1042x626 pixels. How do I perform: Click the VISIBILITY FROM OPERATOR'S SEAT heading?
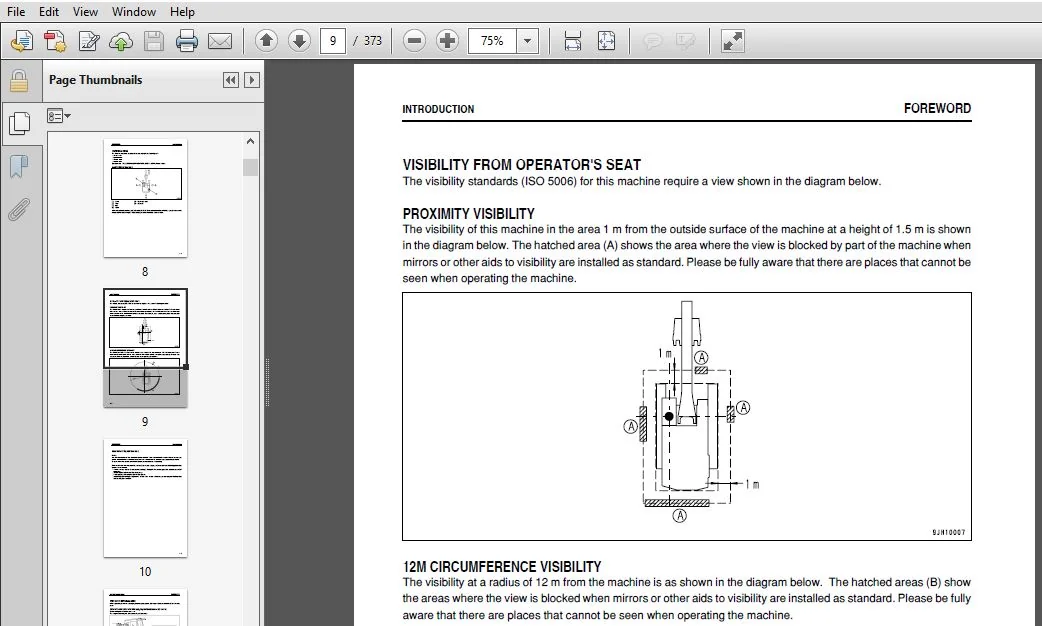(x=522, y=165)
